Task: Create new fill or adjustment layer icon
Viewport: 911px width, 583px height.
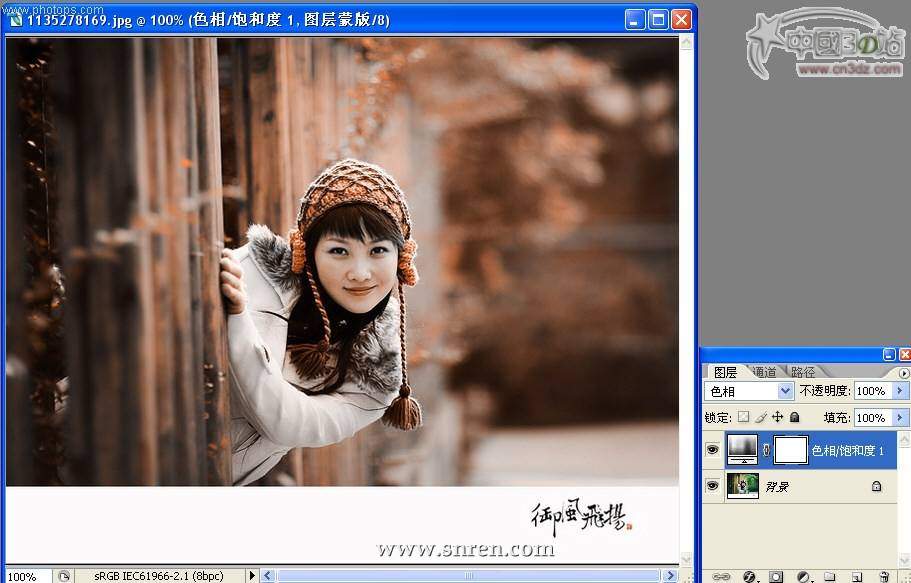Action: [x=804, y=577]
